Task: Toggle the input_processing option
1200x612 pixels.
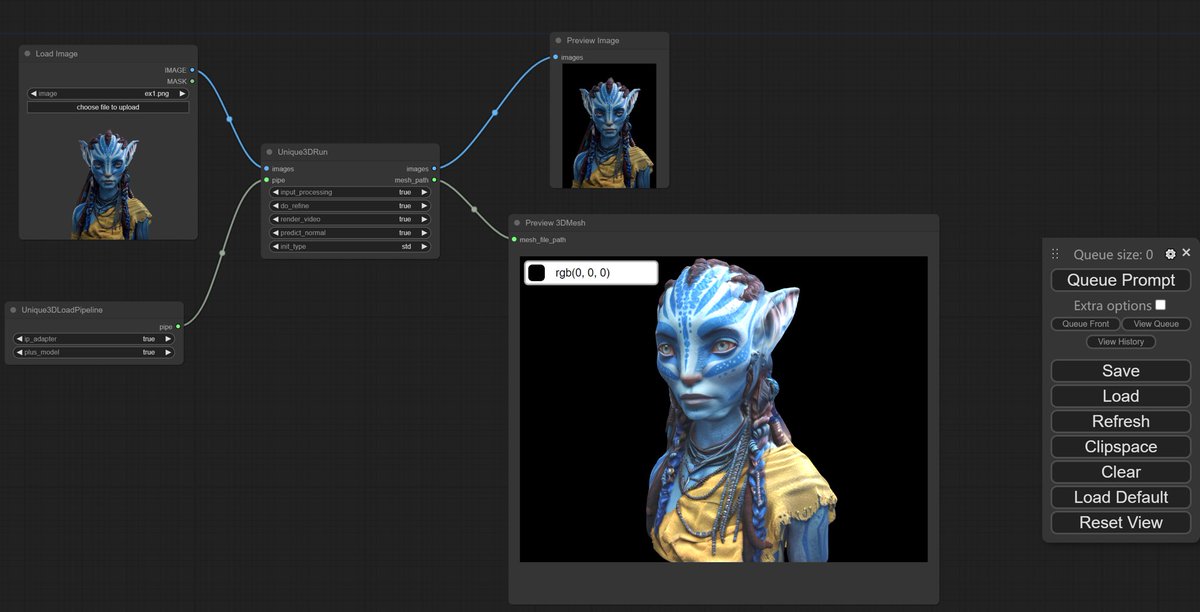Action: pos(350,192)
